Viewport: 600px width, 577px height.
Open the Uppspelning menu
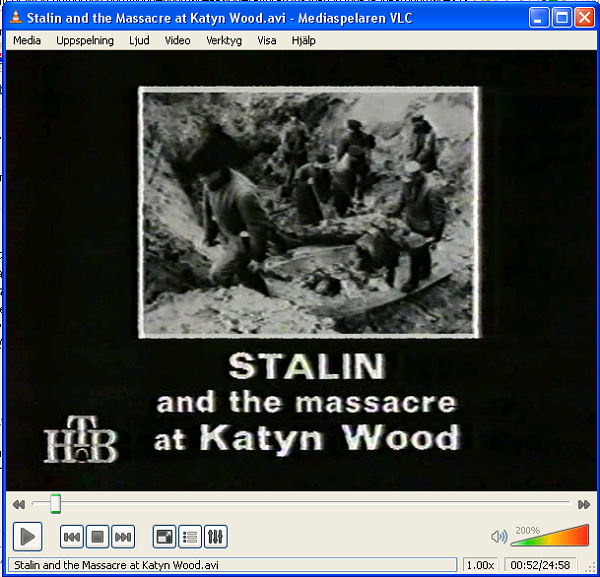85,41
